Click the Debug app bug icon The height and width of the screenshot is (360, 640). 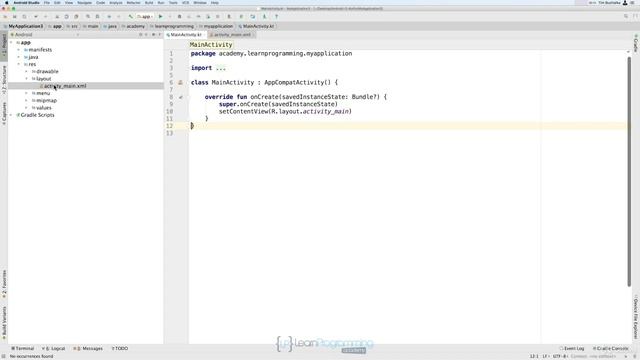[x=179, y=17]
